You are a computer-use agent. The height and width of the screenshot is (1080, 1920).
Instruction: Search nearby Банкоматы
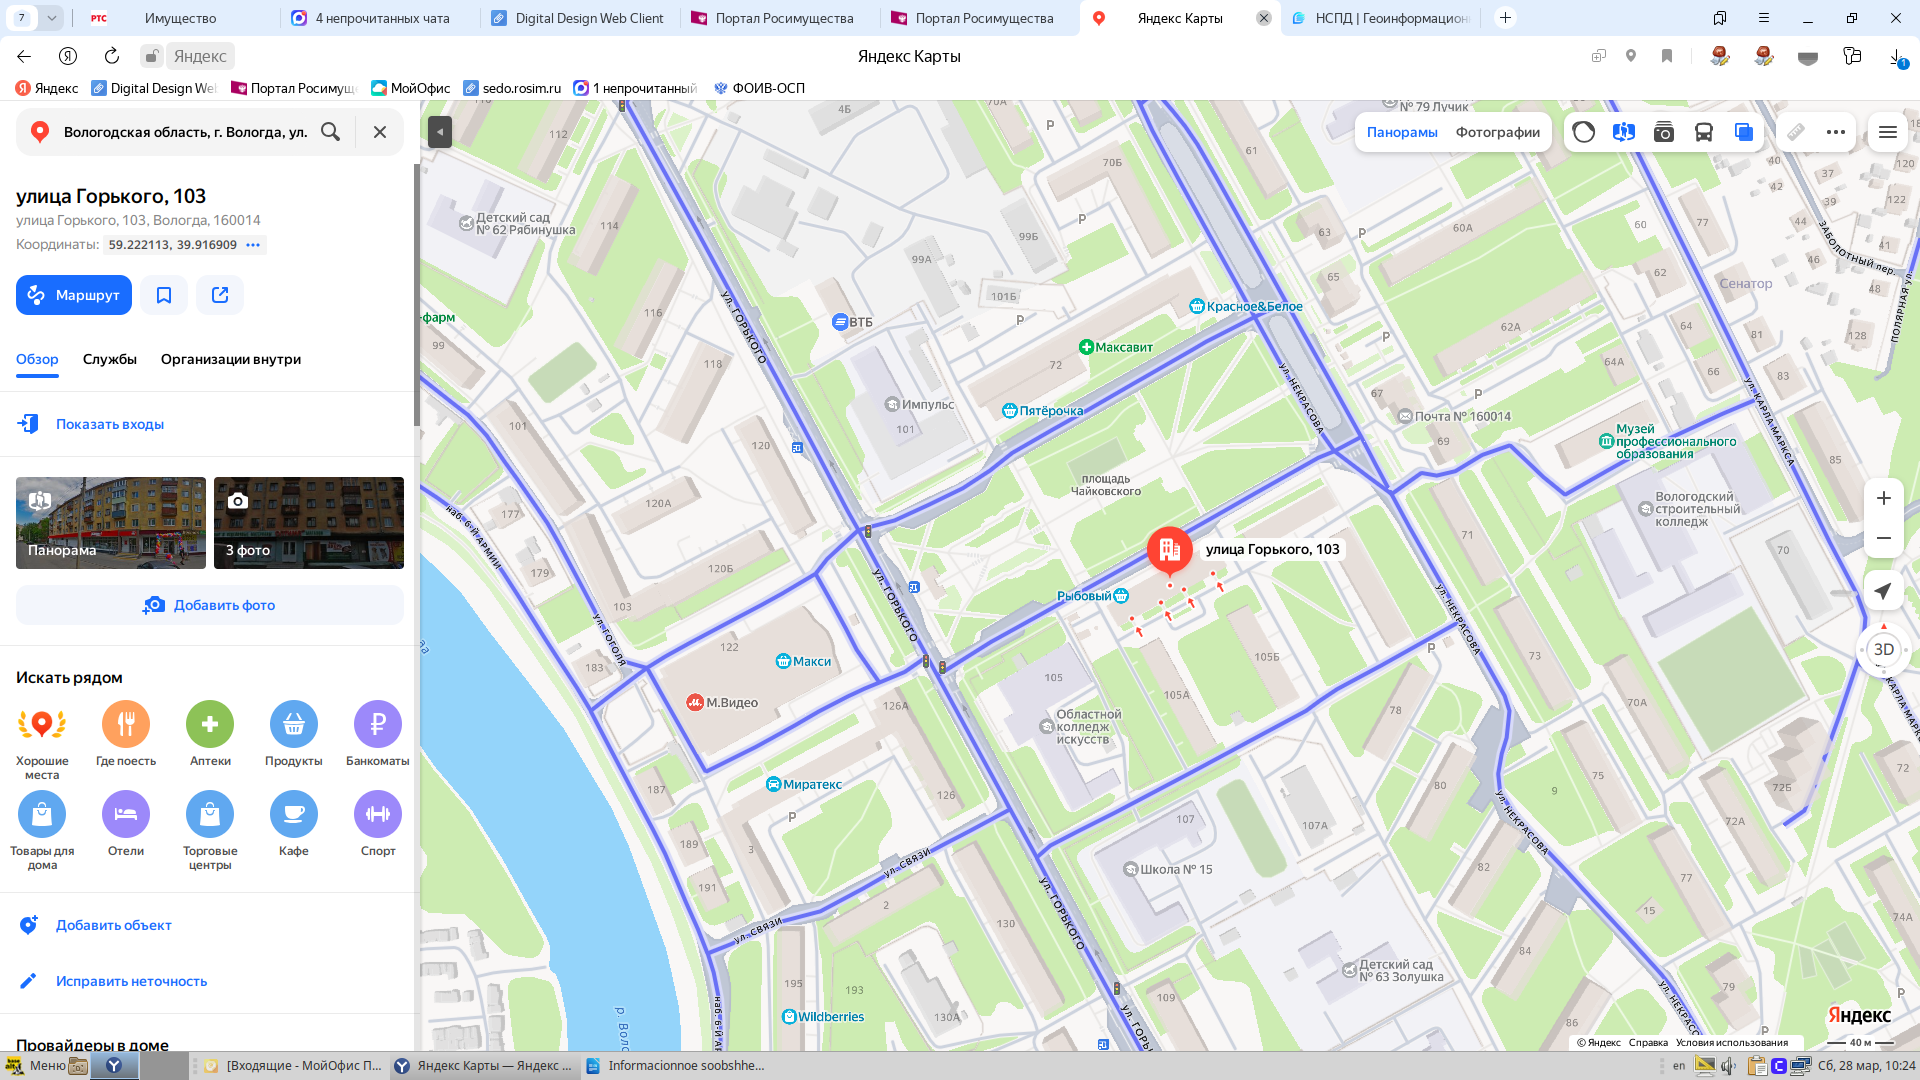(x=378, y=733)
